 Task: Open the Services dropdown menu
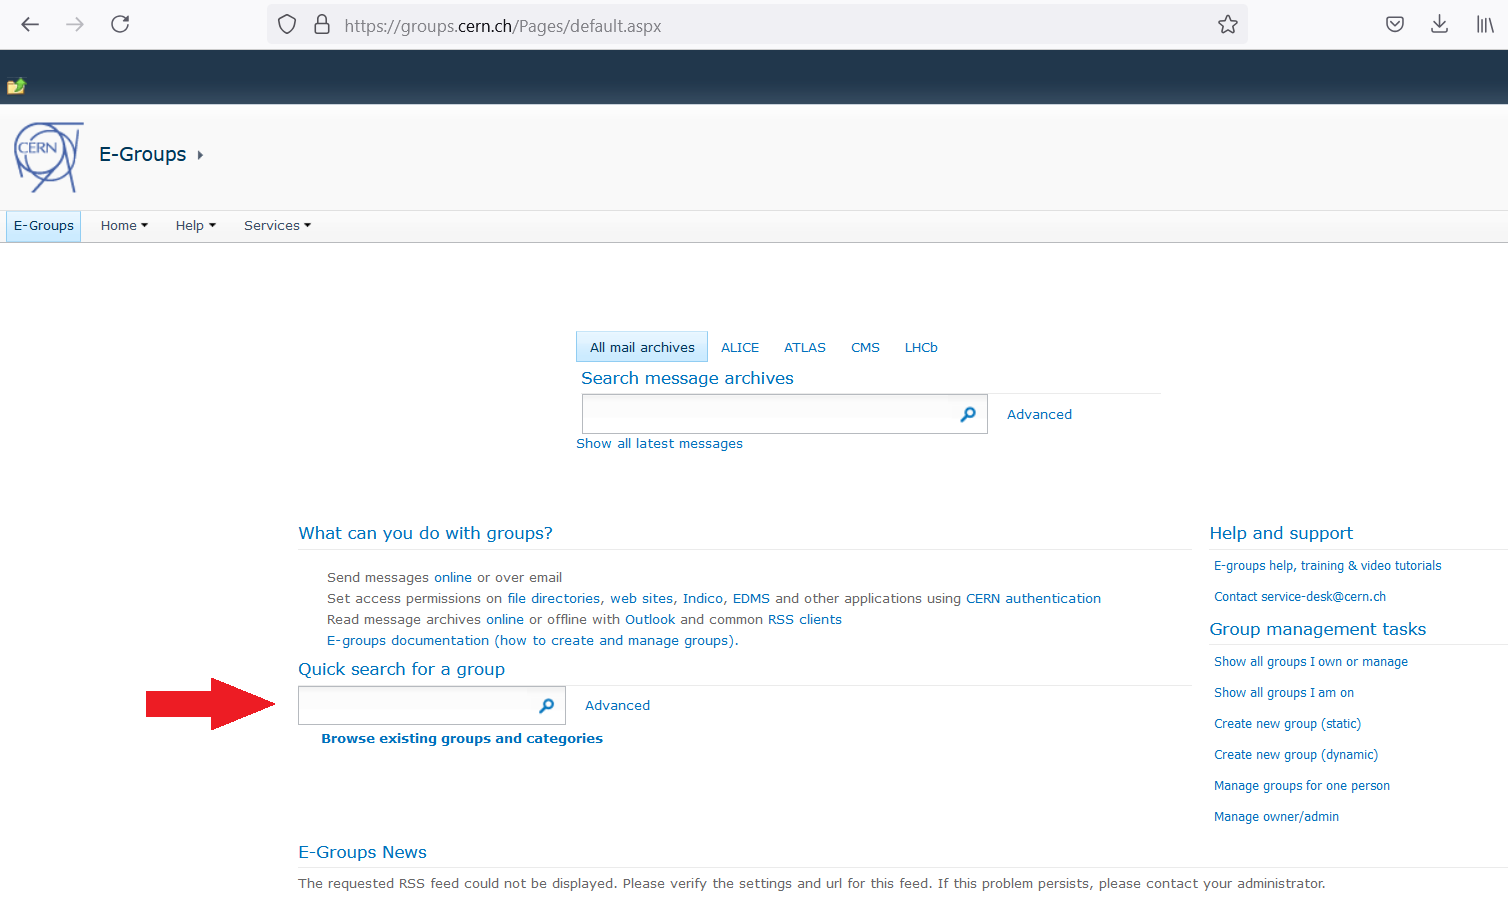tap(277, 226)
